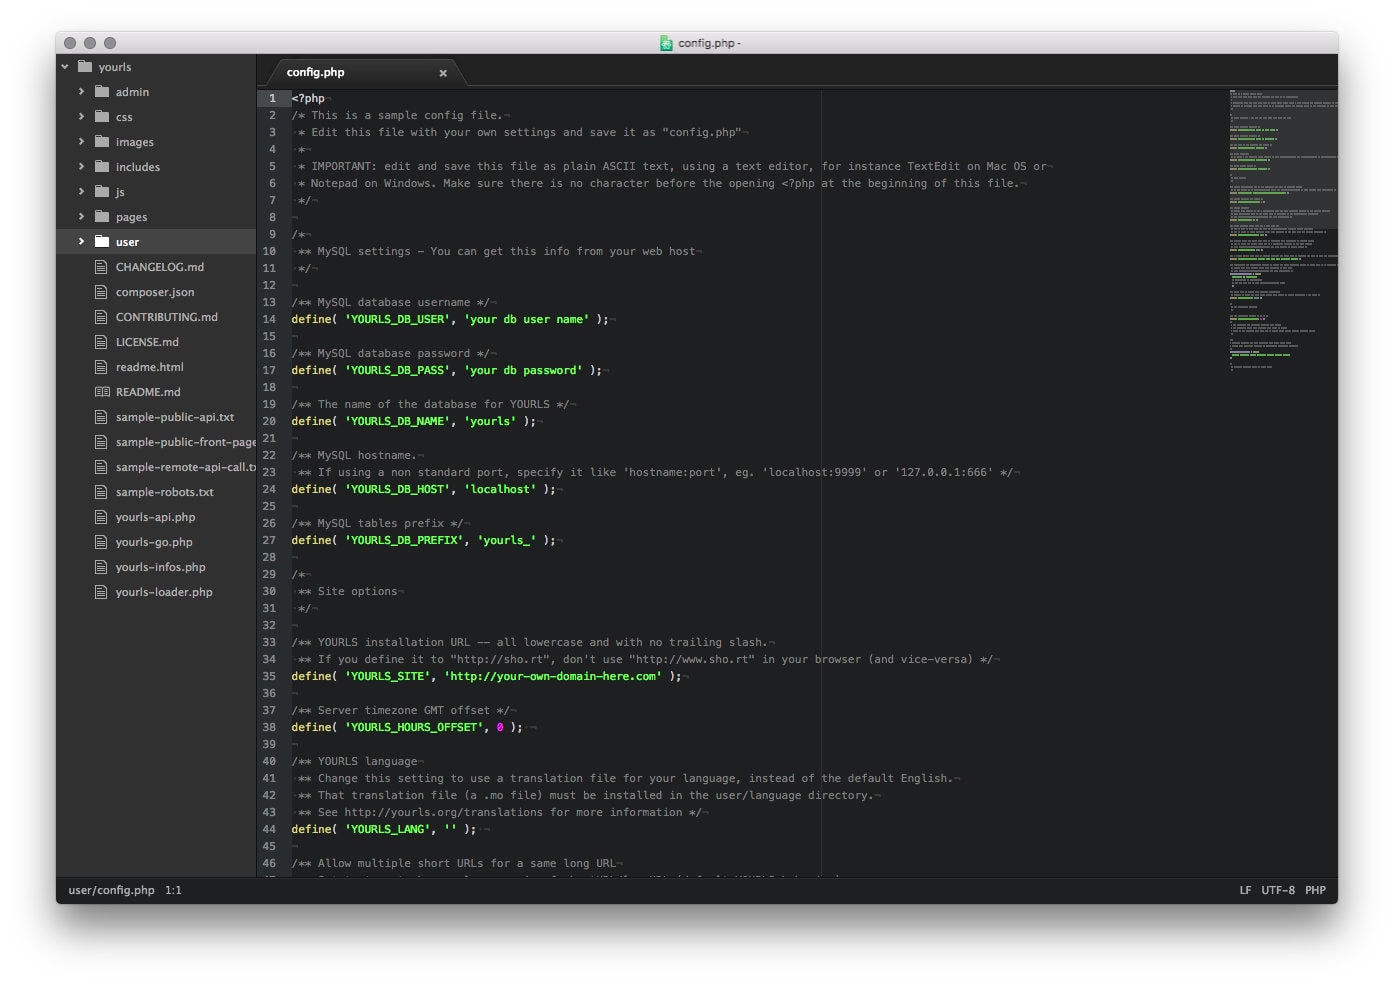Click the pages folder icon

click(x=102, y=217)
